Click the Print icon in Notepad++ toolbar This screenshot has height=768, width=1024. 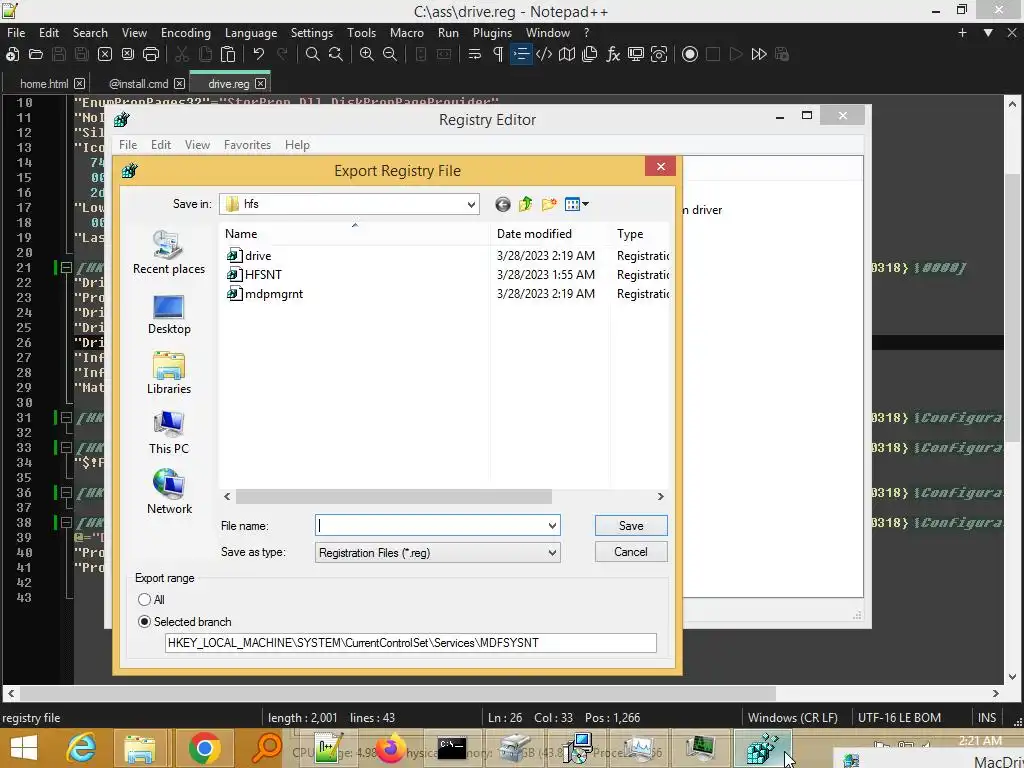pos(151,54)
